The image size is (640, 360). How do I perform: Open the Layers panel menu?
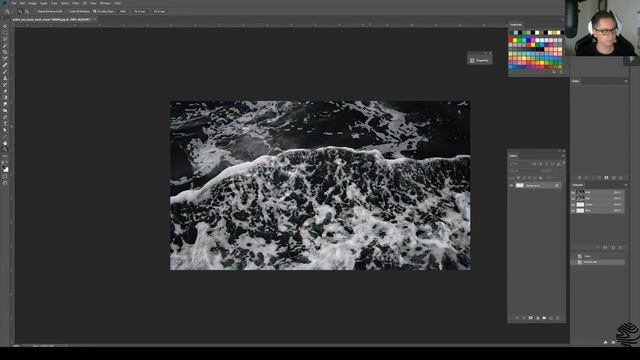pyautogui.click(x=563, y=155)
